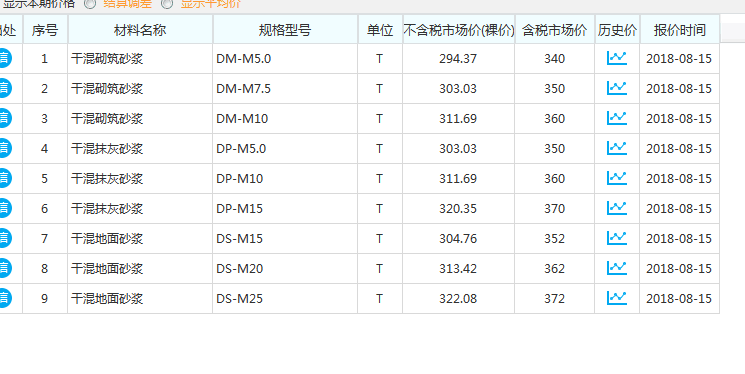The height and width of the screenshot is (374, 745).
Task: Click the DM-M10 specification cell
Action: (x=285, y=118)
